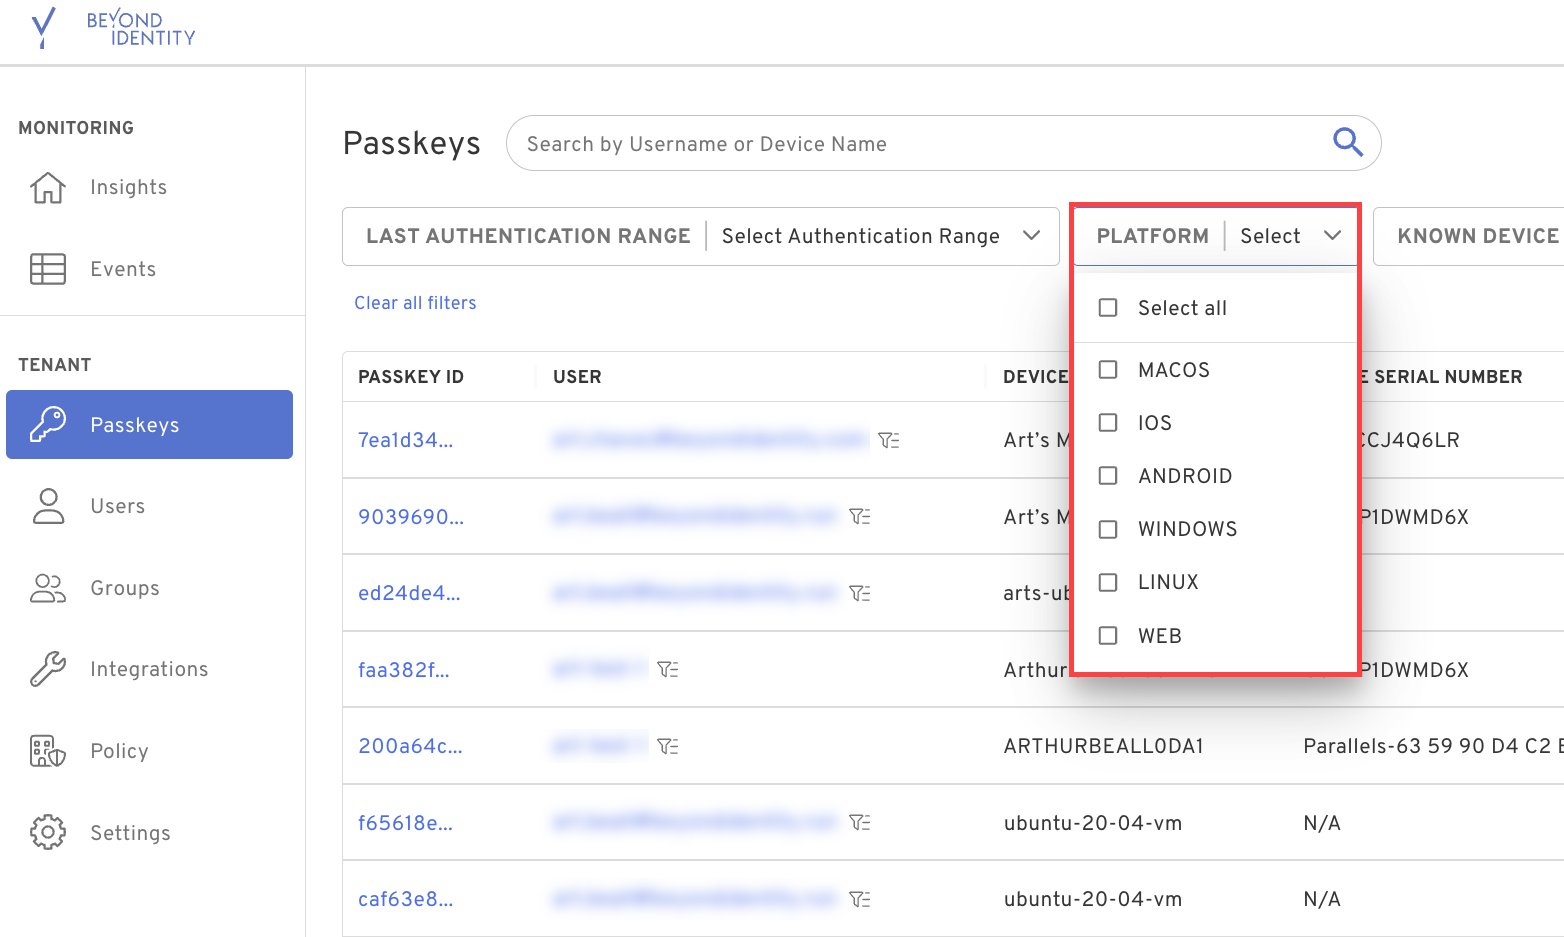Select the Groups people icon

(x=47, y=588)
